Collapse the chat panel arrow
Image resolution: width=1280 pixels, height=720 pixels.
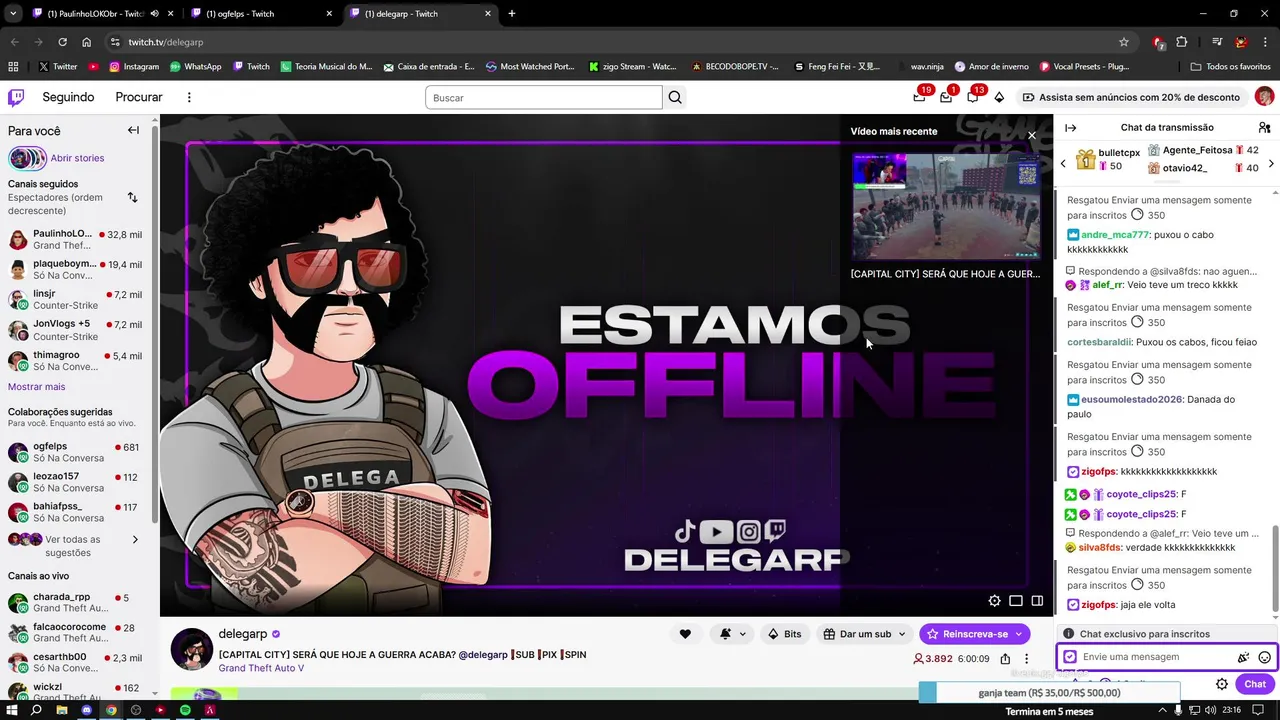point(1070,128)
